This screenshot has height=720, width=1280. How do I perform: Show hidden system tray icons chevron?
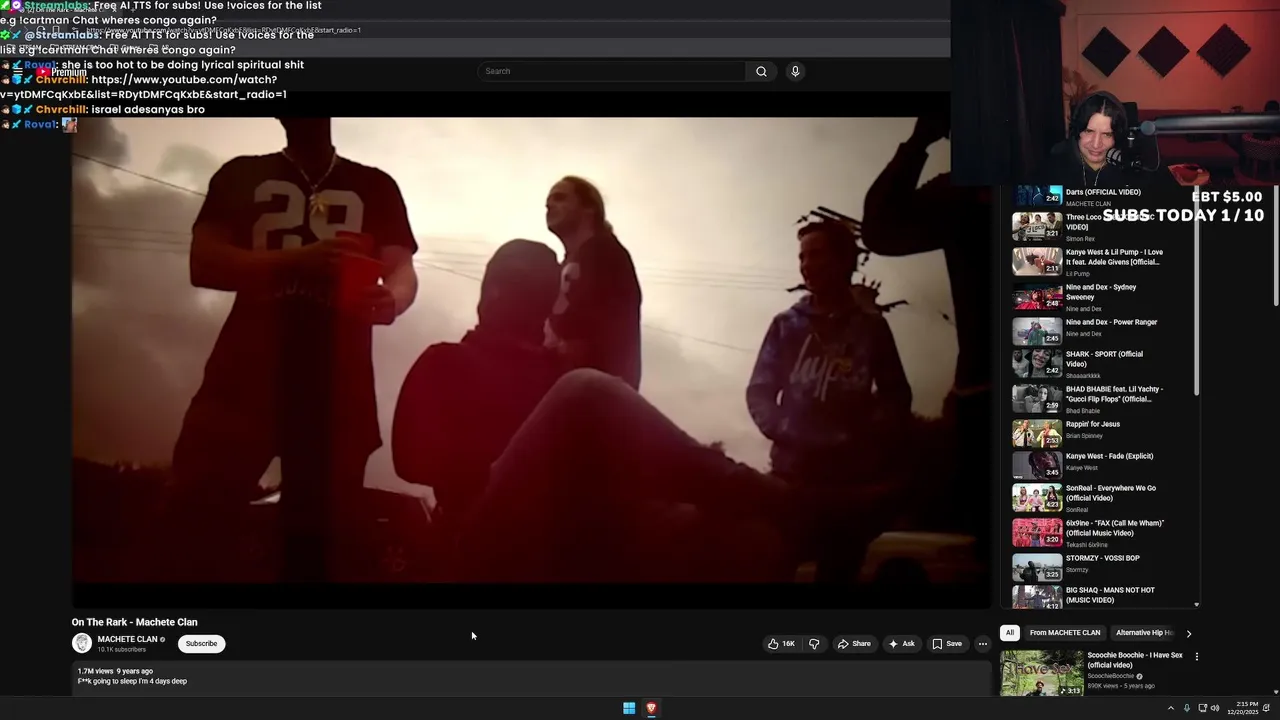pos(1170,708)
